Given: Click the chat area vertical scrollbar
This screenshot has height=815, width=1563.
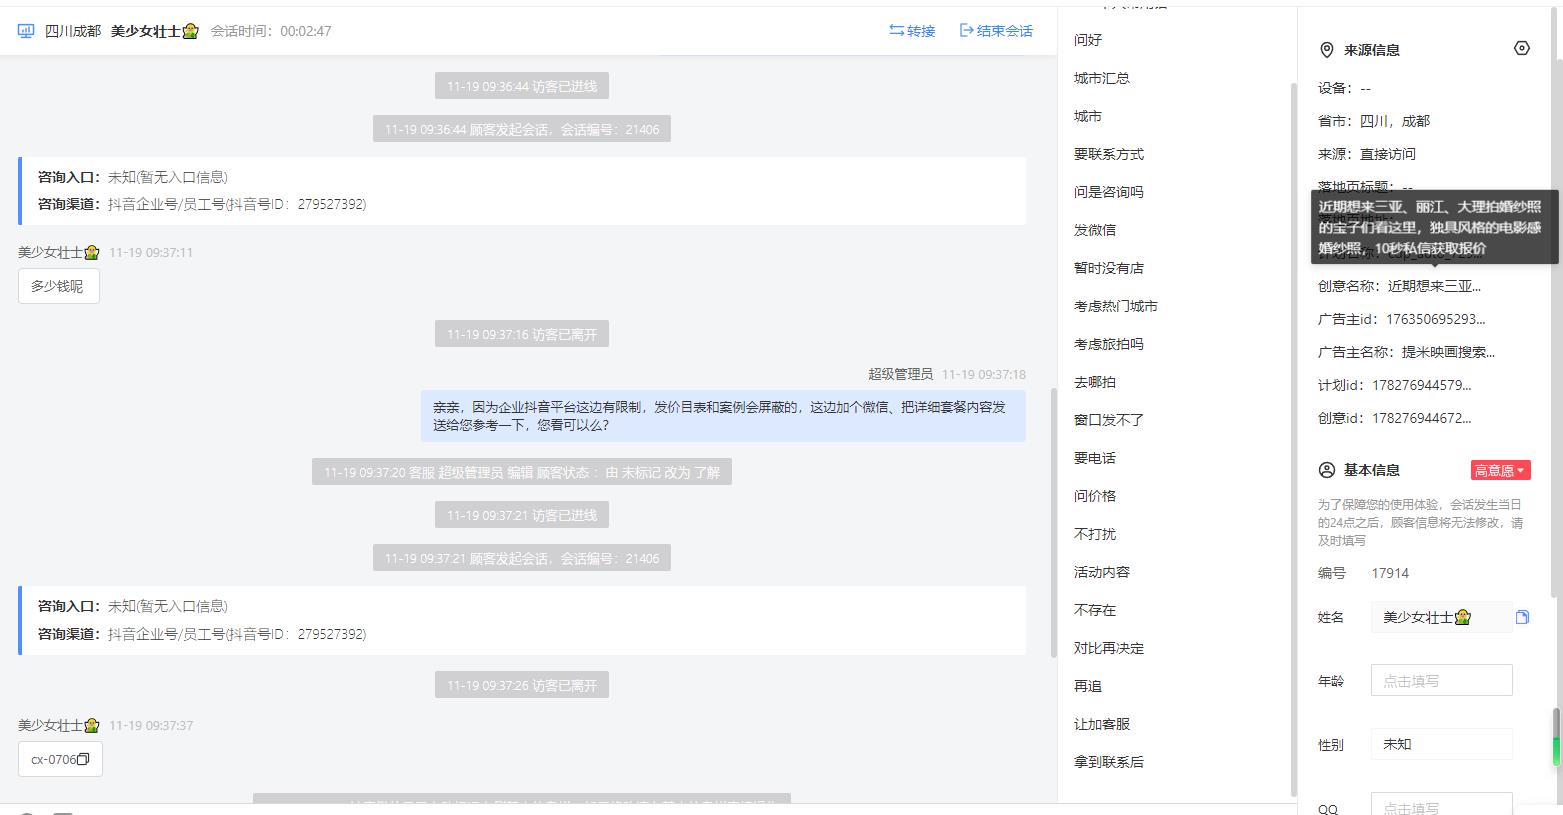Looking at the screenshot, I should coord(1053,523).
